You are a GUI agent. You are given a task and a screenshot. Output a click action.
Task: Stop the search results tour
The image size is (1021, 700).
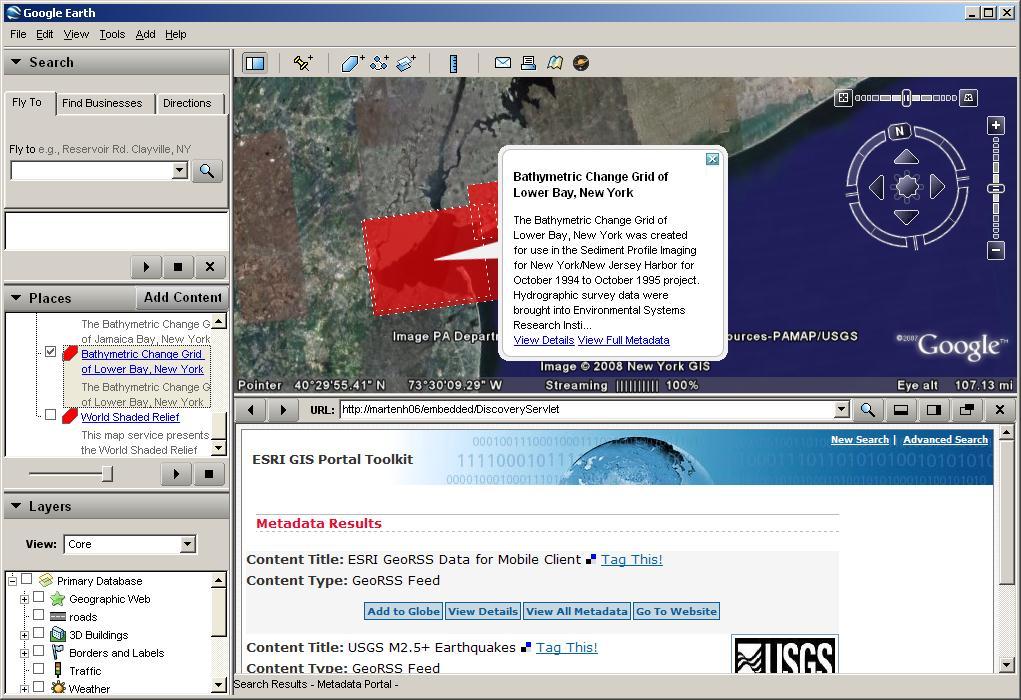click(x=178, y=266)
